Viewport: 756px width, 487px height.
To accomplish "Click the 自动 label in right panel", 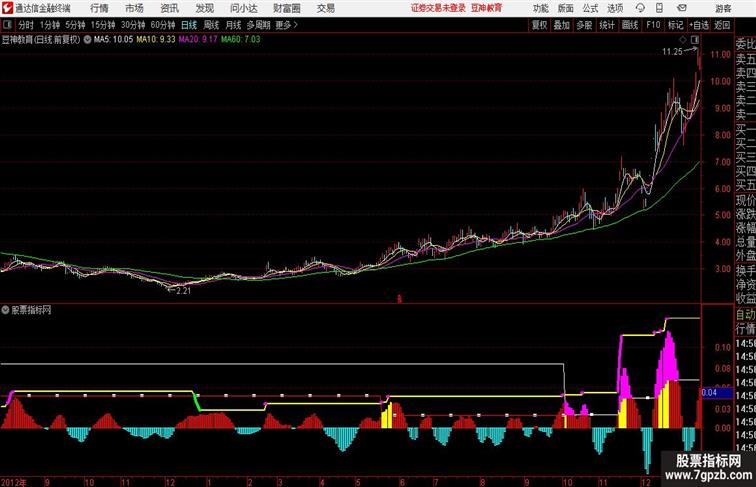I will click(x=745, y=315).
